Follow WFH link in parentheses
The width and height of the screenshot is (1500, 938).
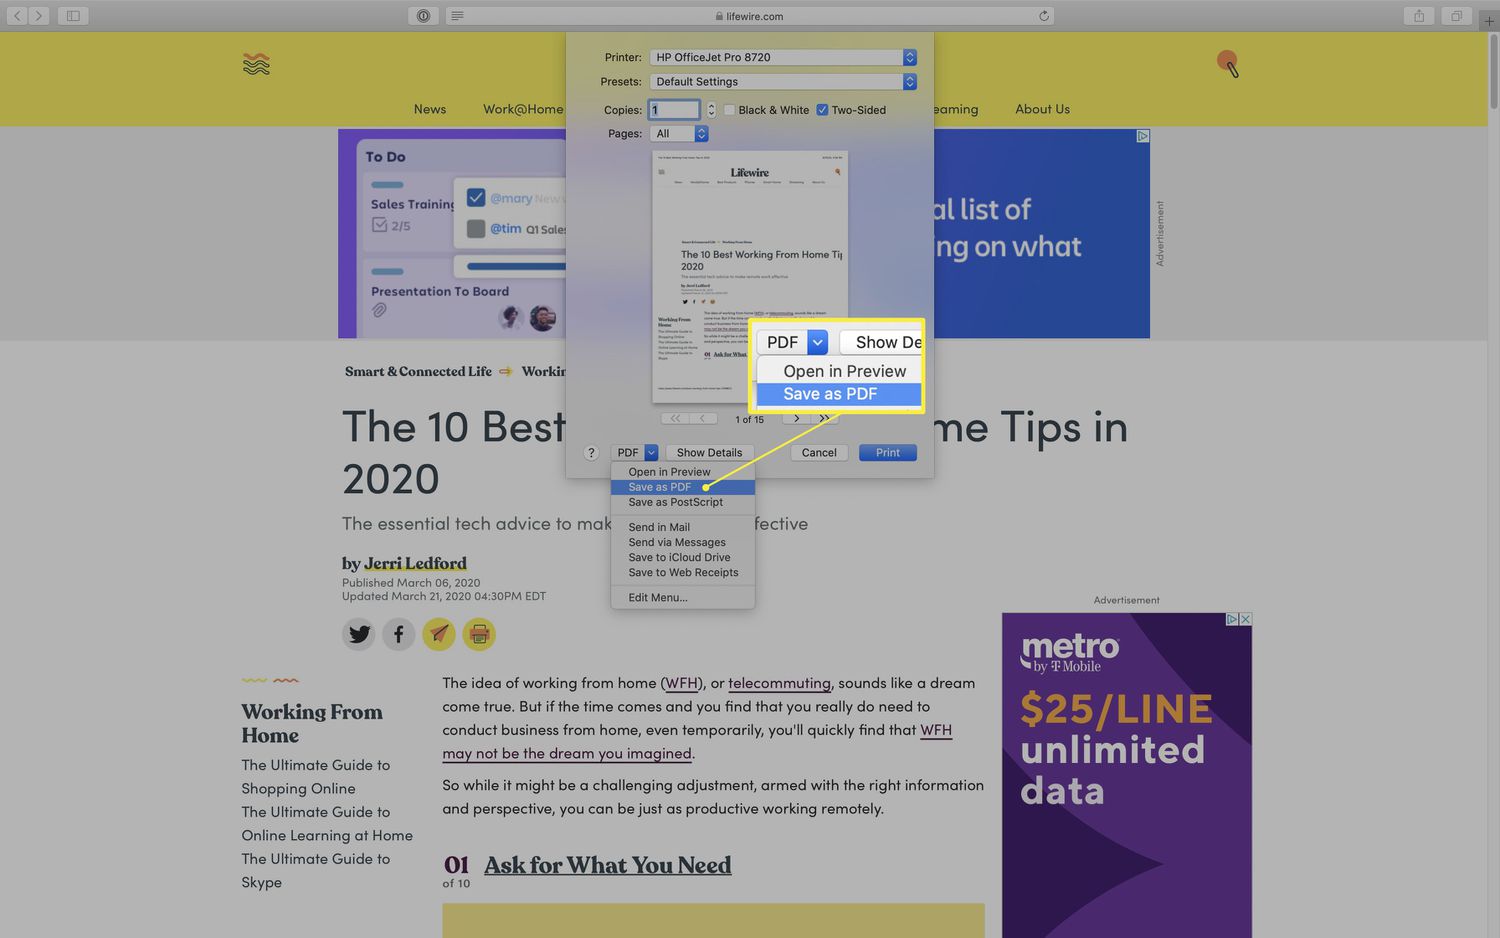click(681, 683)
